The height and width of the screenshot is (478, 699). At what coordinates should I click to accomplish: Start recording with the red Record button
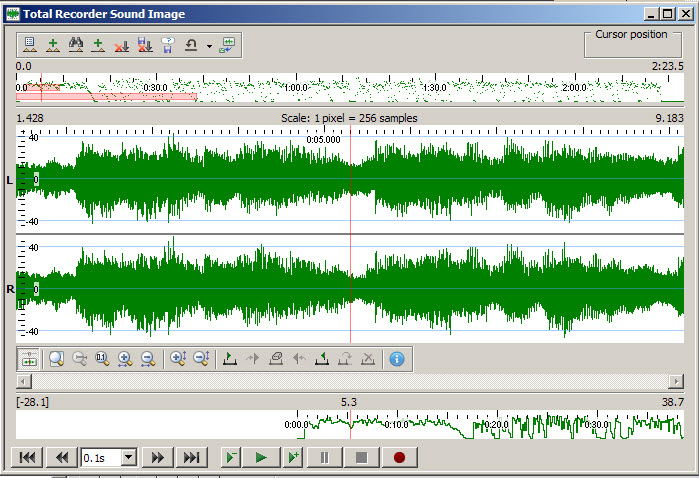tap(399, 457)
